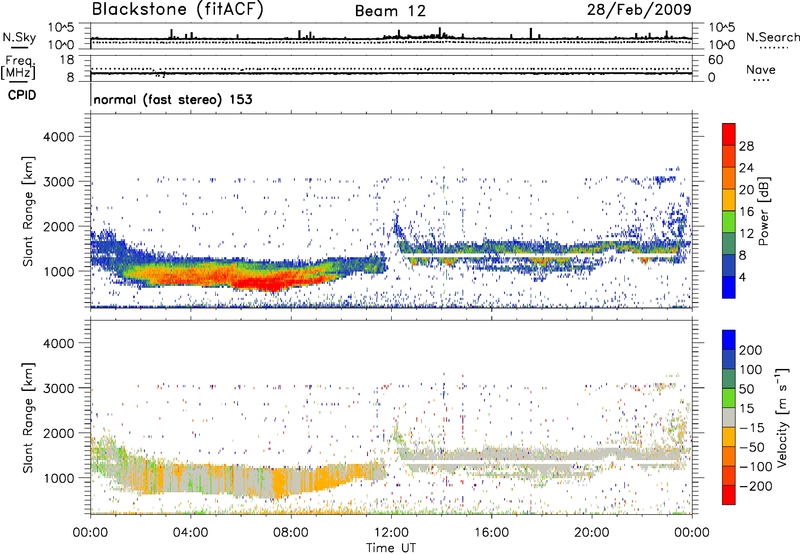The height and width of the screenshot is (554, 800).
Task: Click the gray band of Velocity color bar
Action: click(729, 417)
